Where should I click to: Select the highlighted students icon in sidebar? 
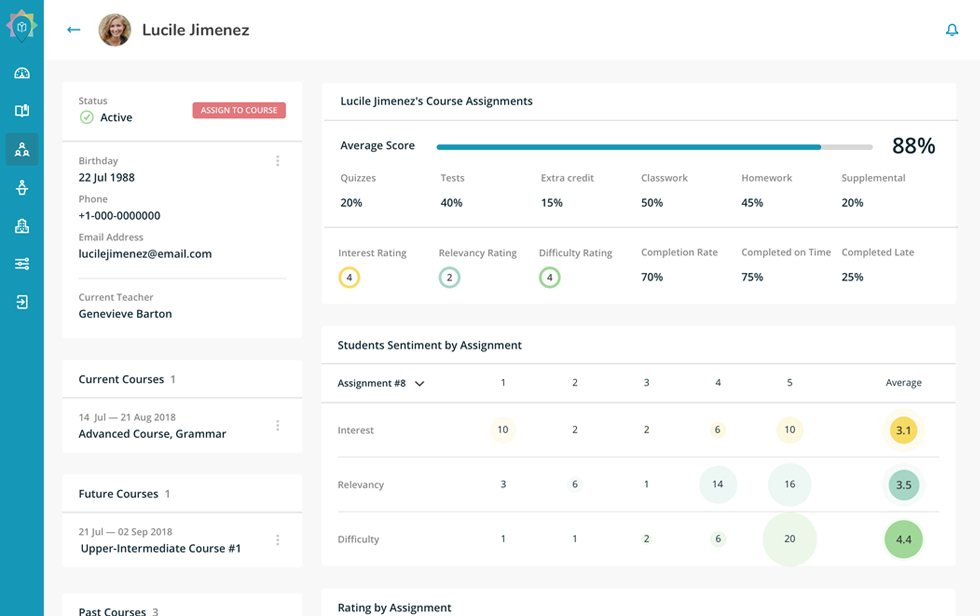(22, 149)
